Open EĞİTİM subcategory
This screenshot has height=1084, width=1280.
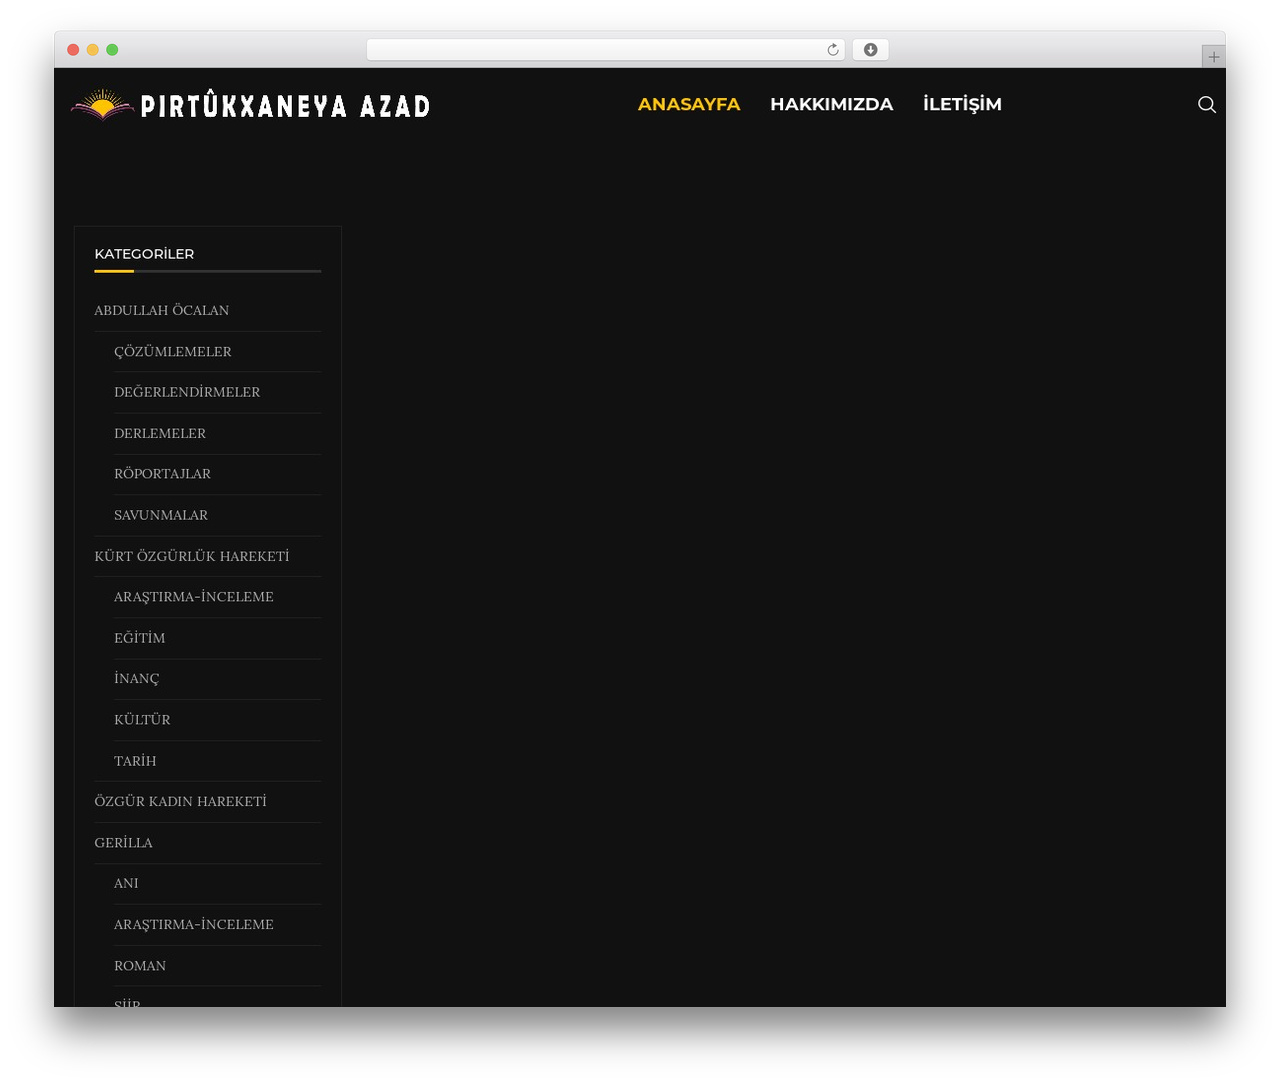(140, 638)
